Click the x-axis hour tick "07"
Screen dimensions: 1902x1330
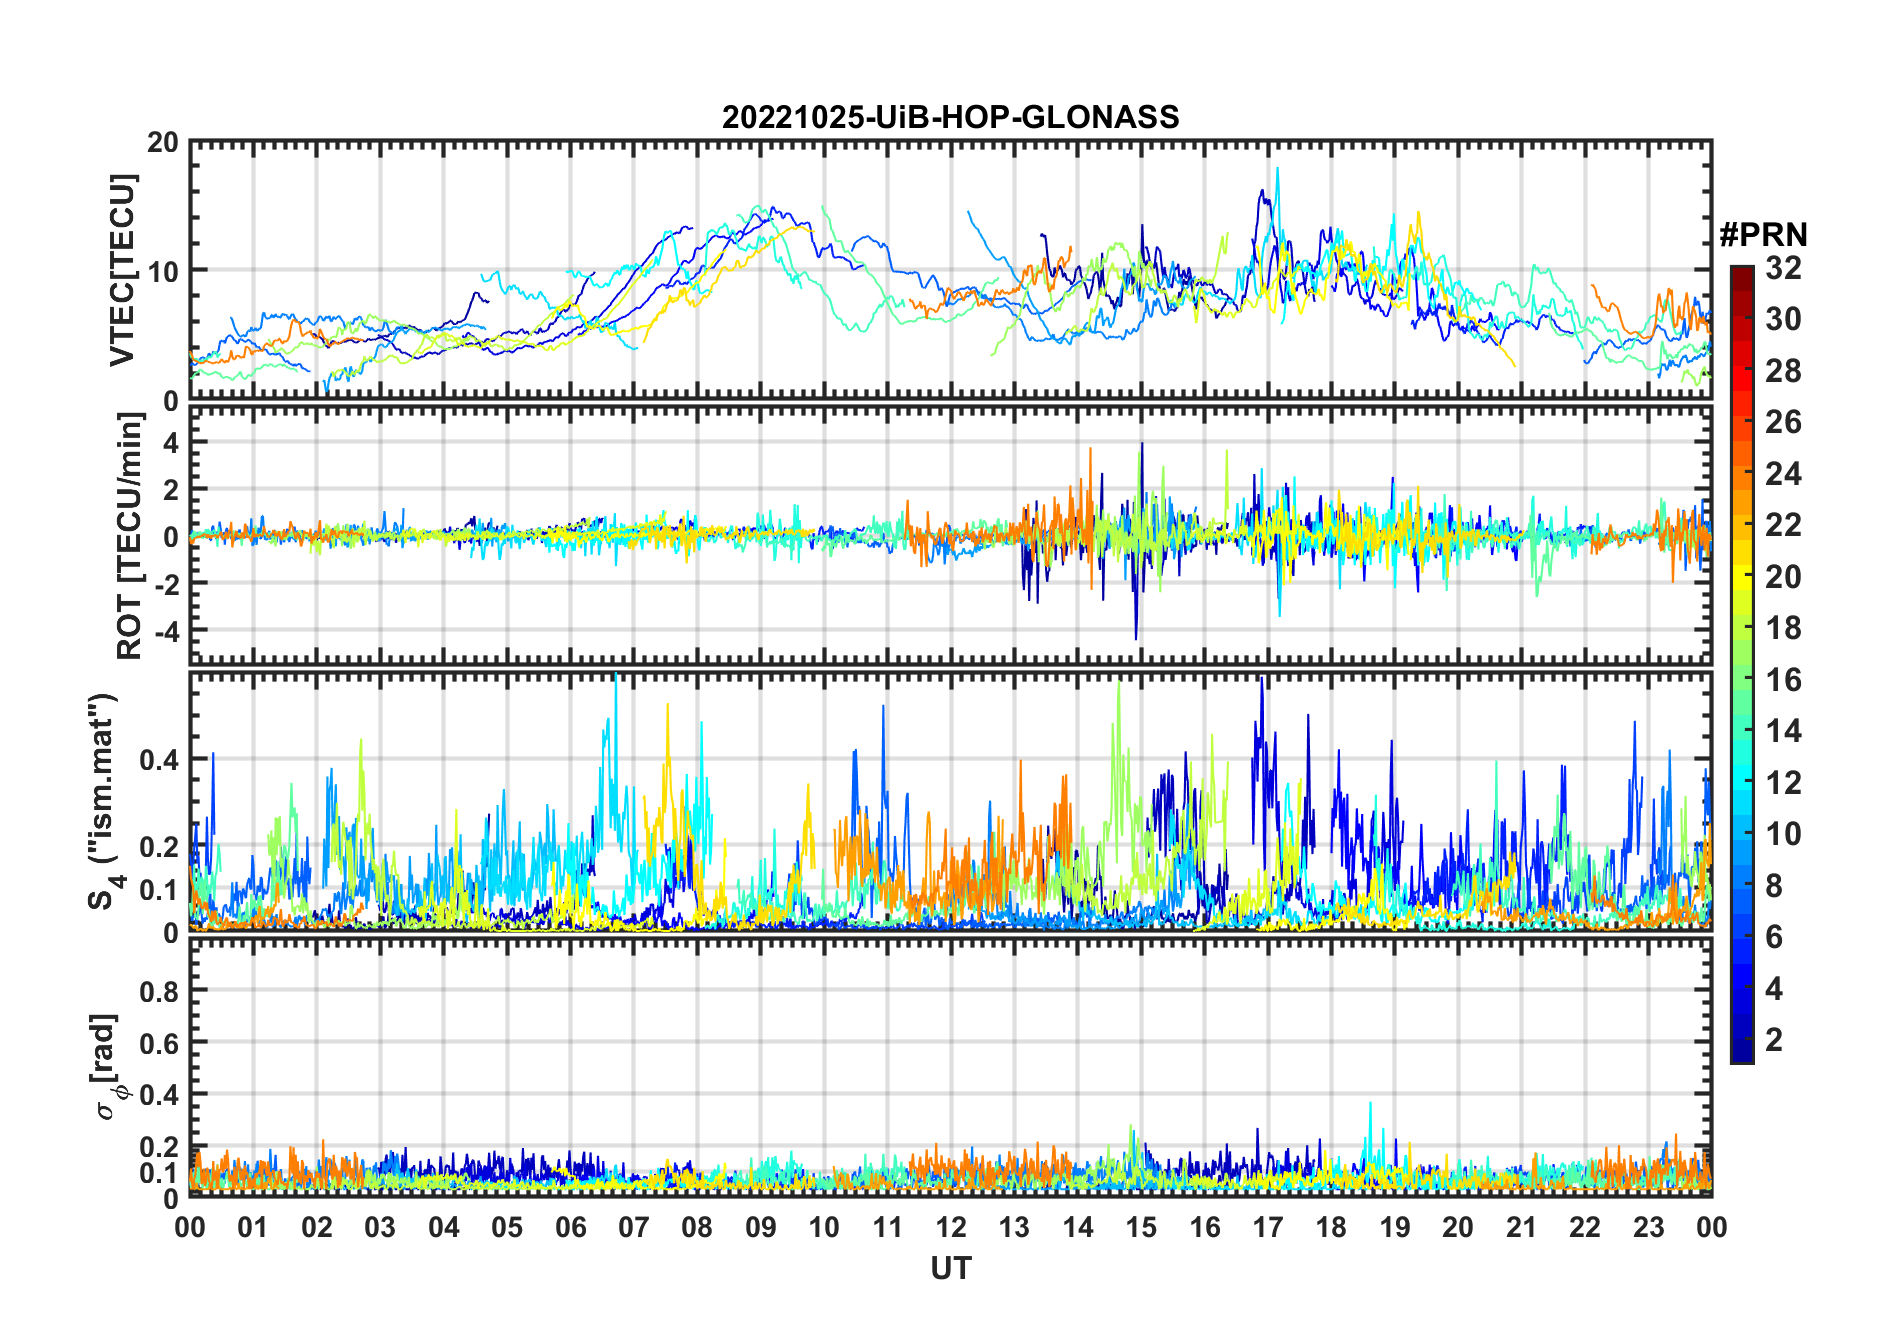(x=634, y=1227)
